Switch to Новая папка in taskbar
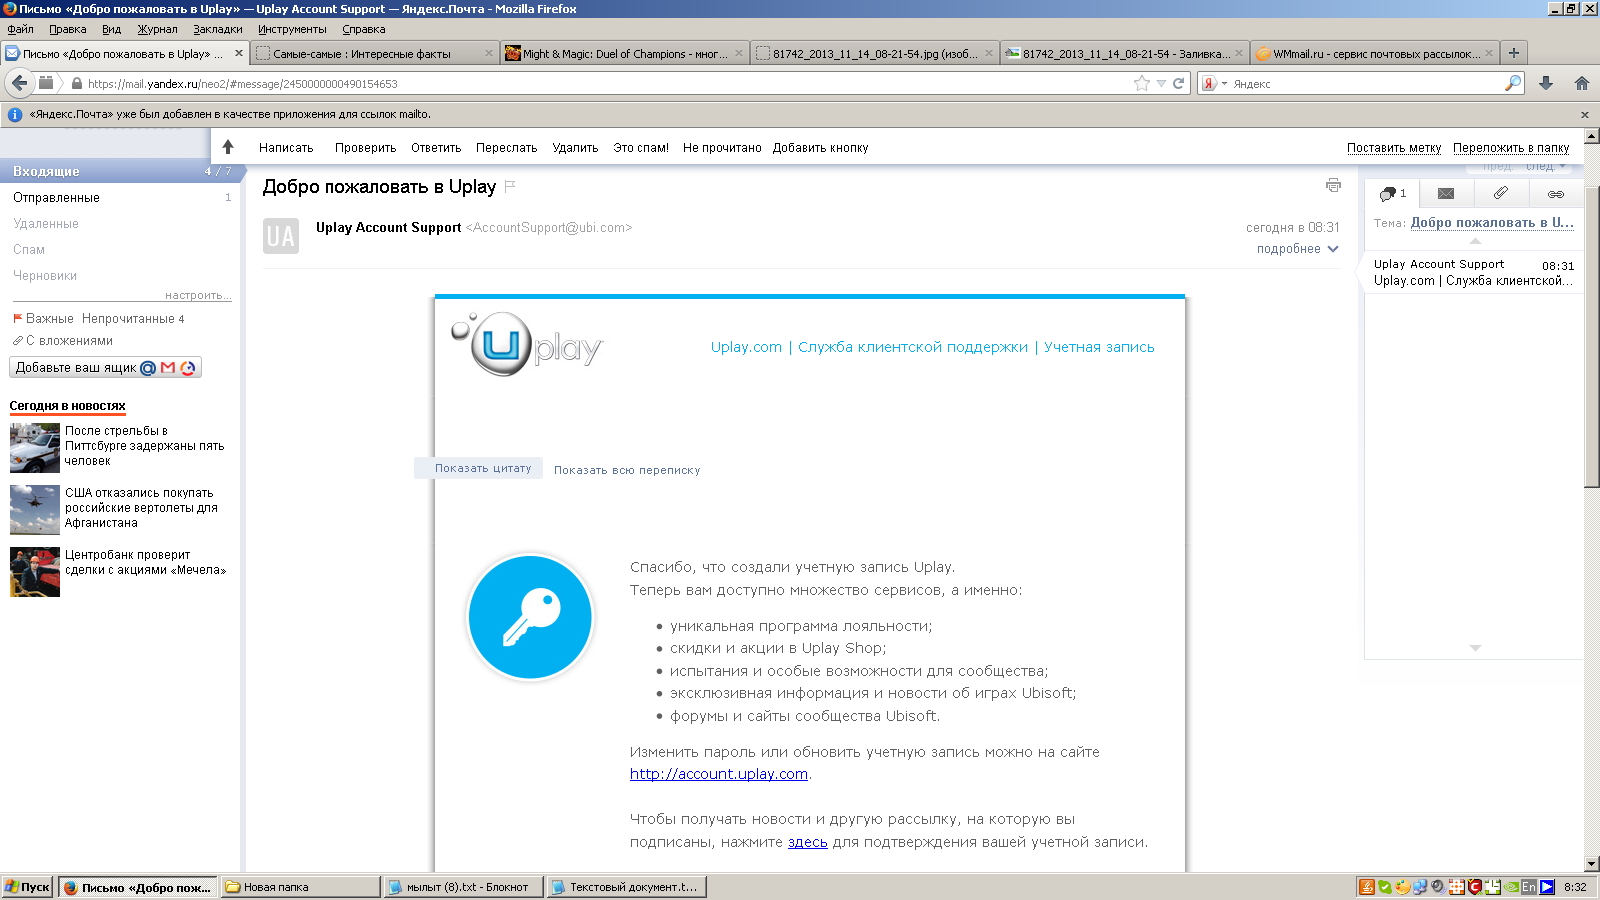 [300, 887]
